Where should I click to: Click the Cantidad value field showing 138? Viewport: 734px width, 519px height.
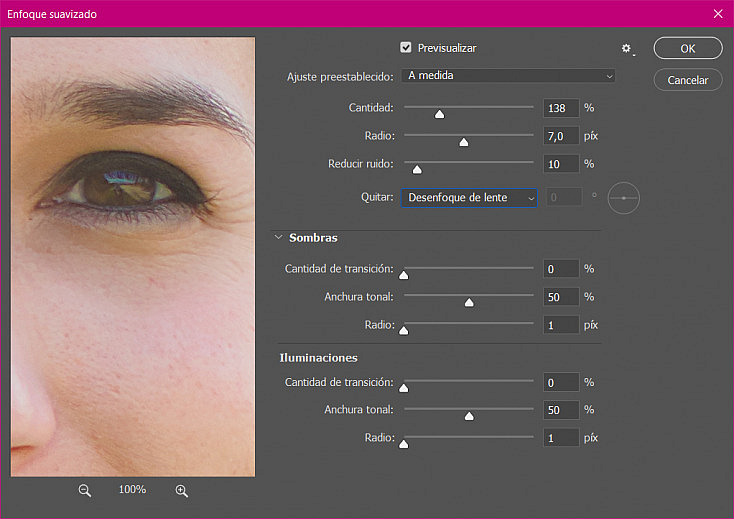[x=561, y=108]
